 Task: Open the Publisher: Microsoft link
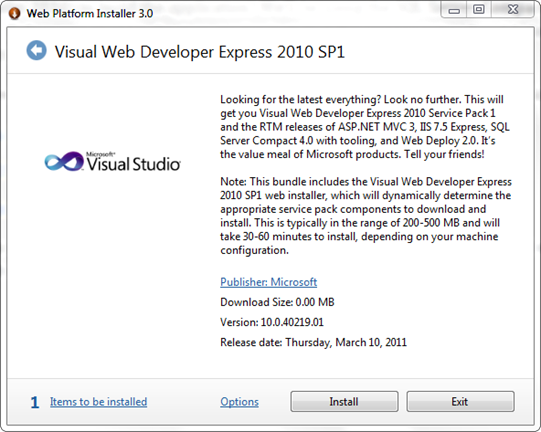pyautogui.click(x=268, y=282)
